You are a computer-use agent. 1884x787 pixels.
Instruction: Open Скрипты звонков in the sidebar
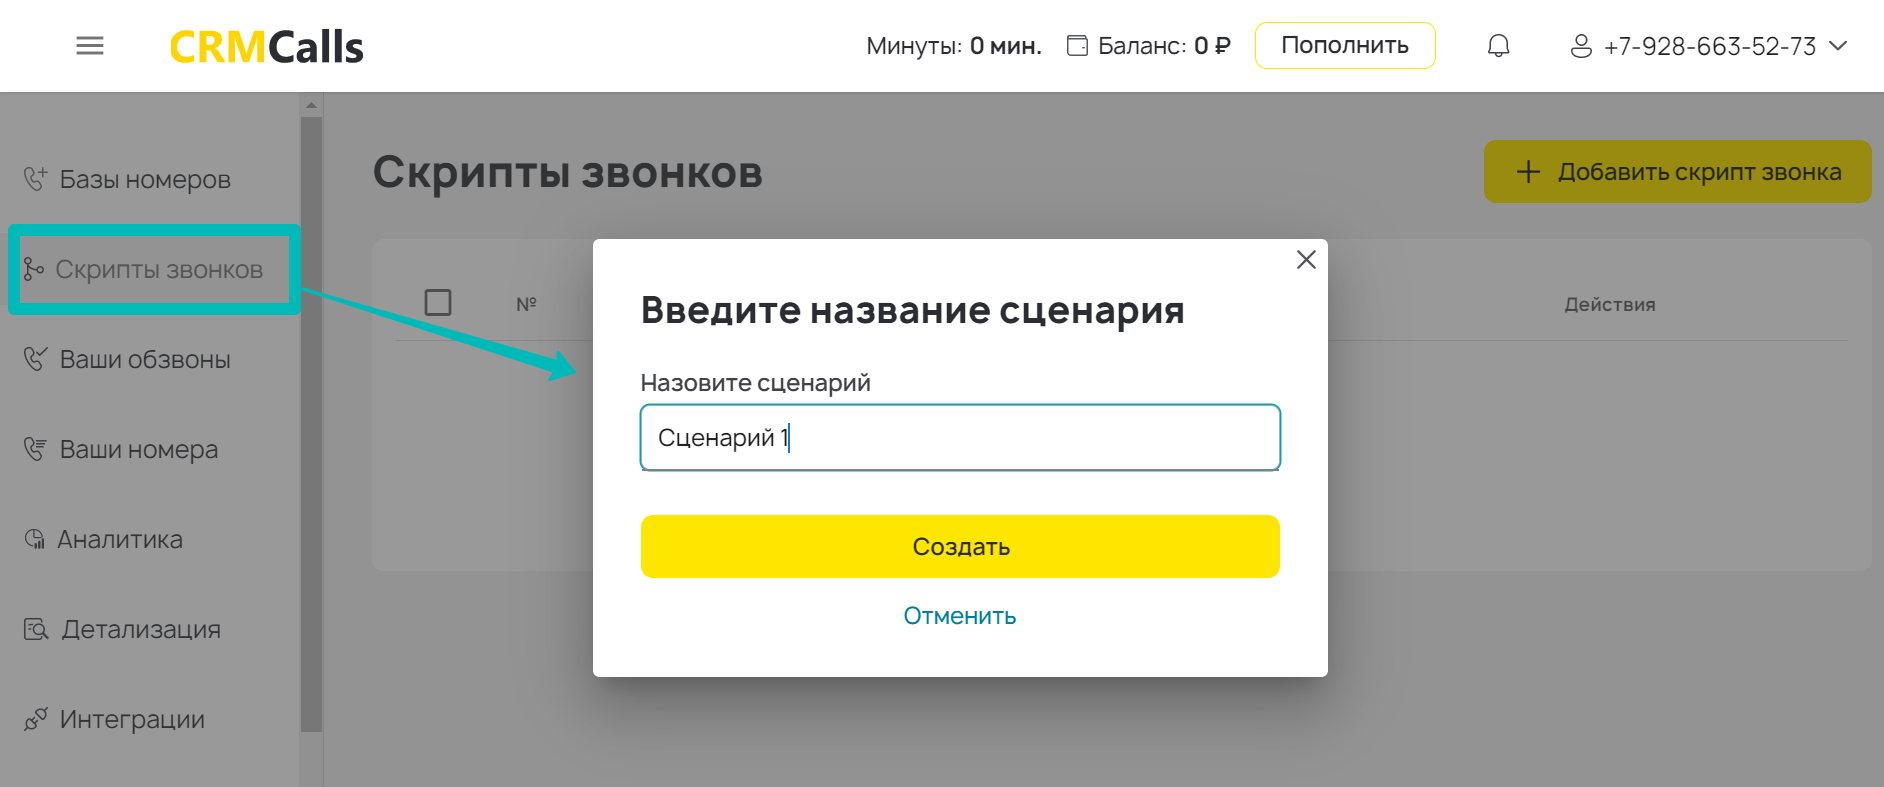coord(158,270)
